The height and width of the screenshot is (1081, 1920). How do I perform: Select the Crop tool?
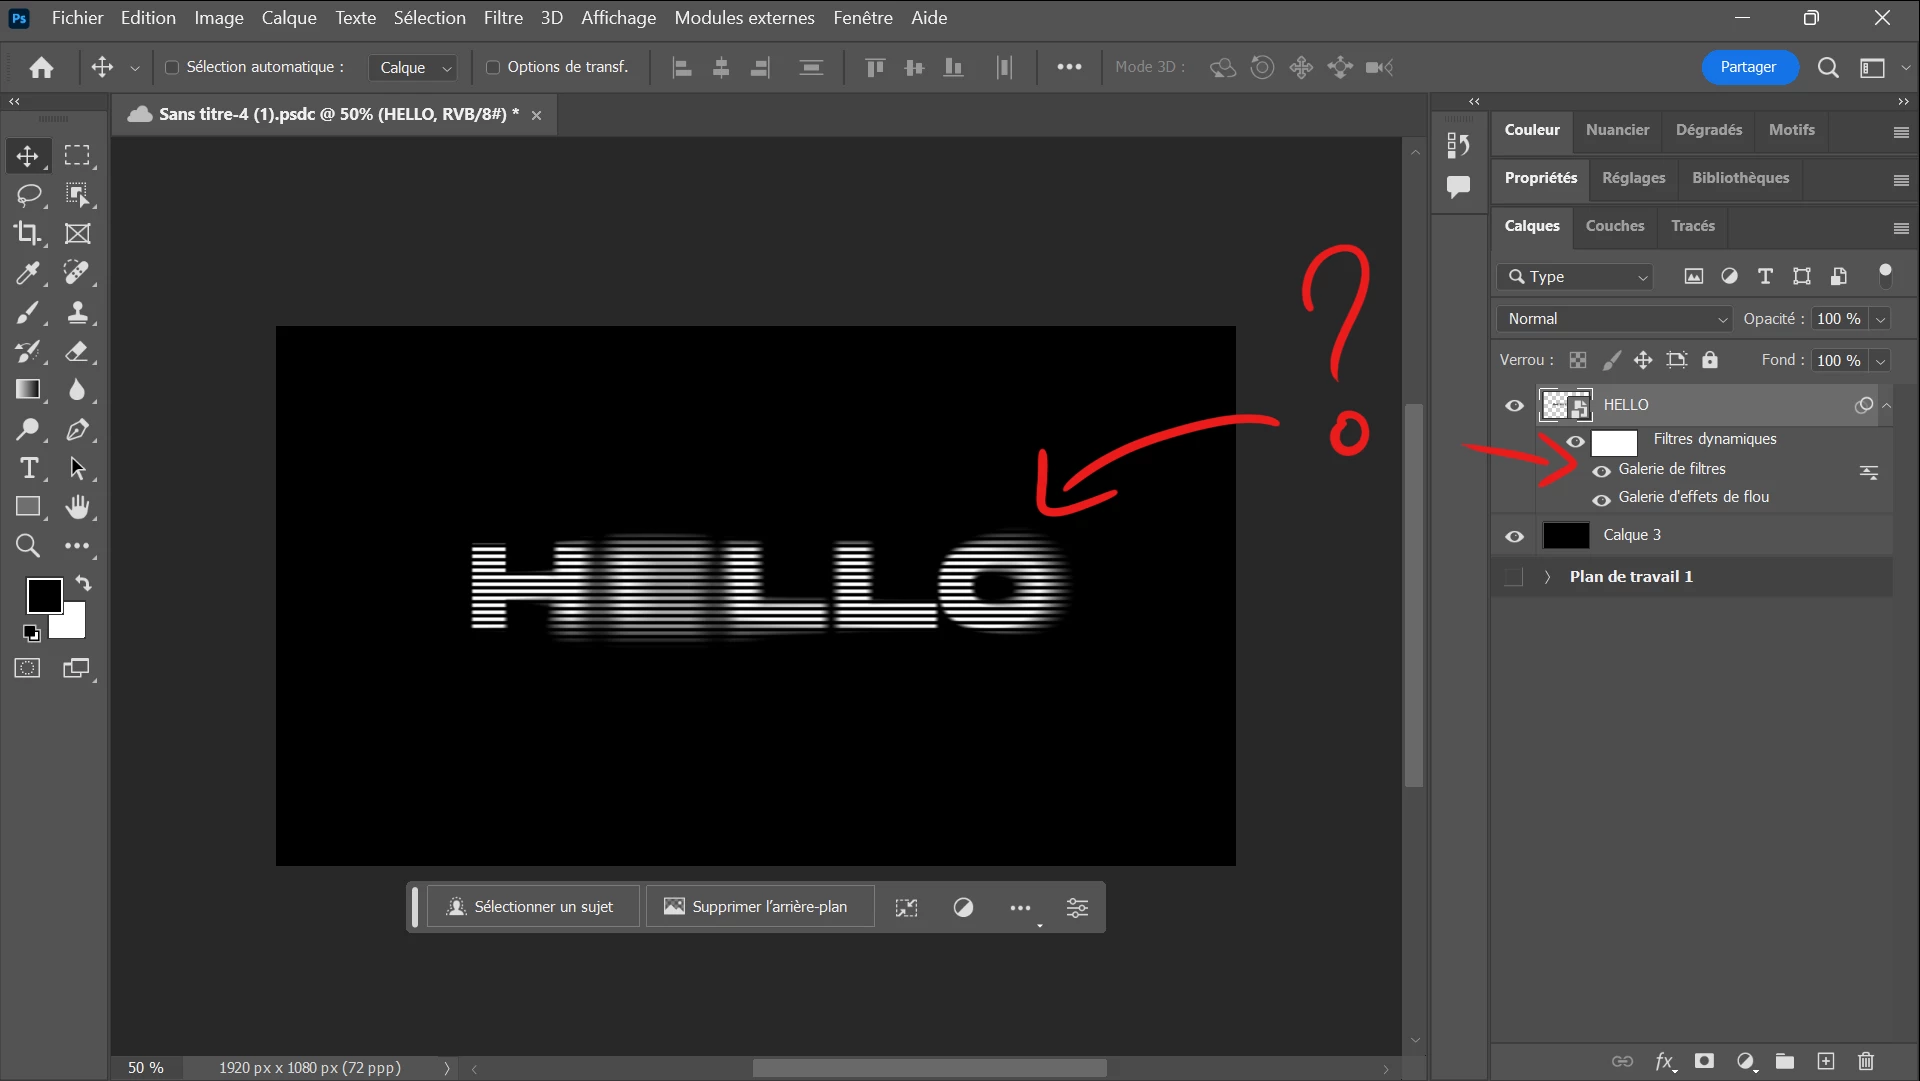pos(28,233)
